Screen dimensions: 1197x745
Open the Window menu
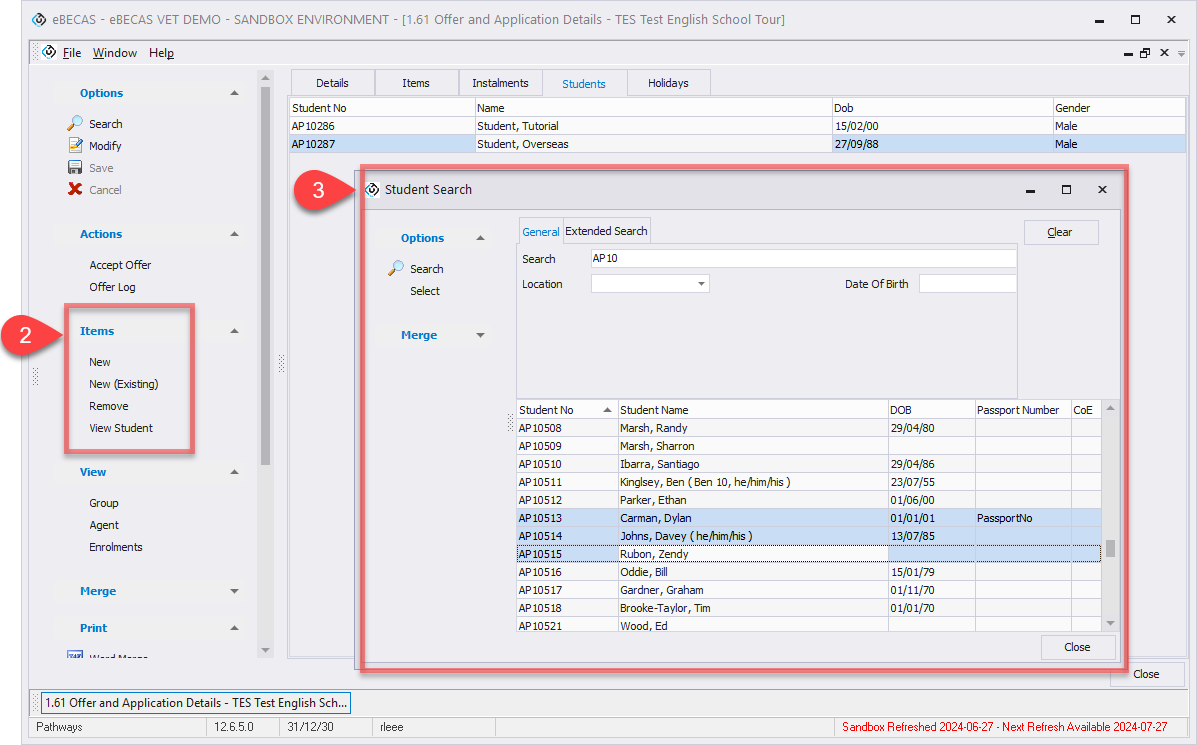tap(115, 53)
